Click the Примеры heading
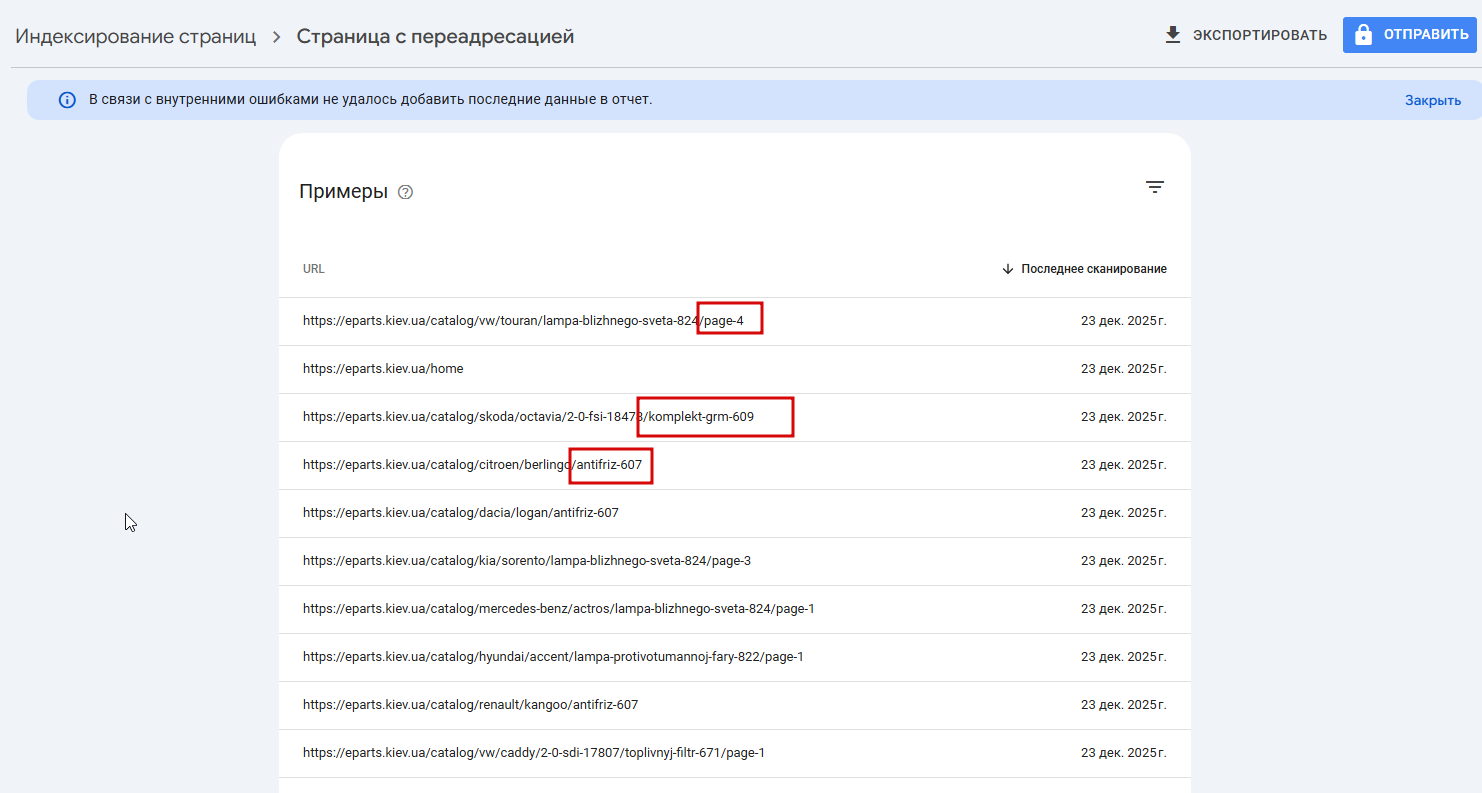The height and width of the screenshot is (793, 1482). click(x=343, y=192)
